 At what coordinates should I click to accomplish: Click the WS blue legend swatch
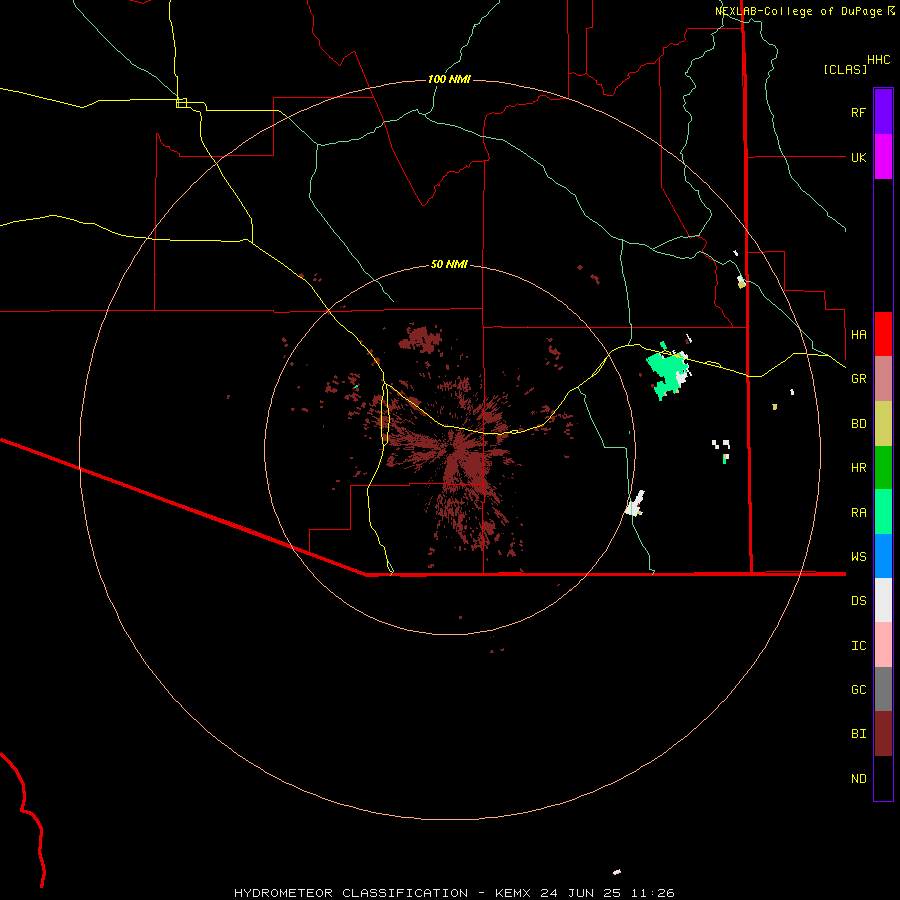pos(883,556)
